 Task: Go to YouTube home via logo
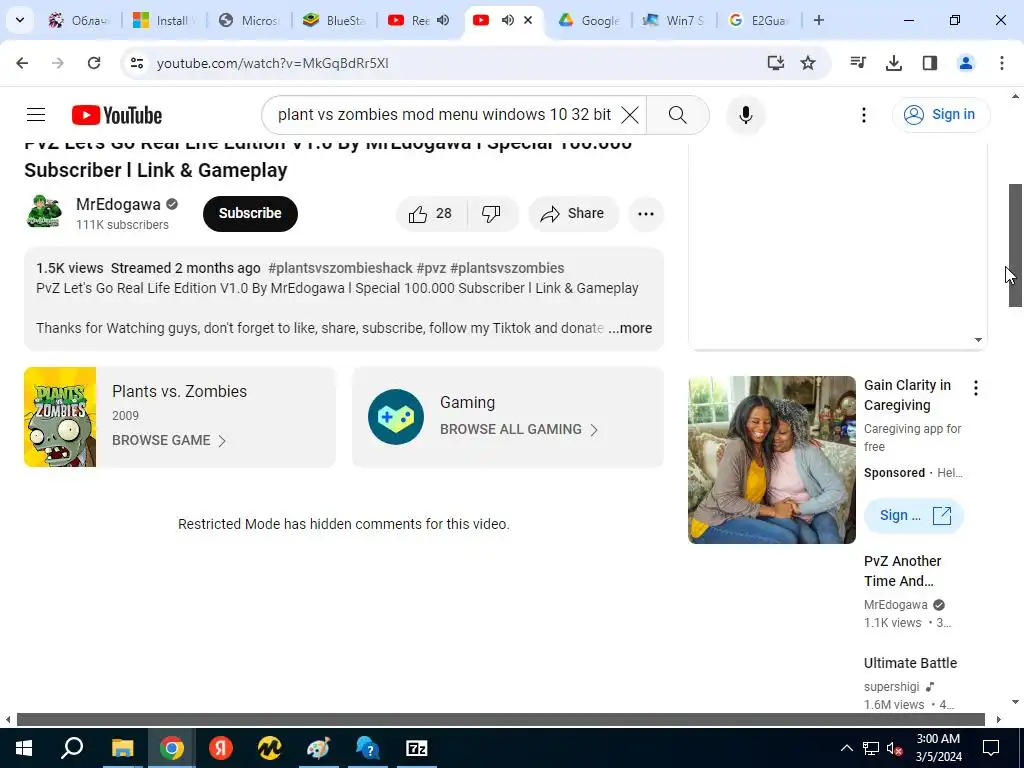(x=117, y=116)
